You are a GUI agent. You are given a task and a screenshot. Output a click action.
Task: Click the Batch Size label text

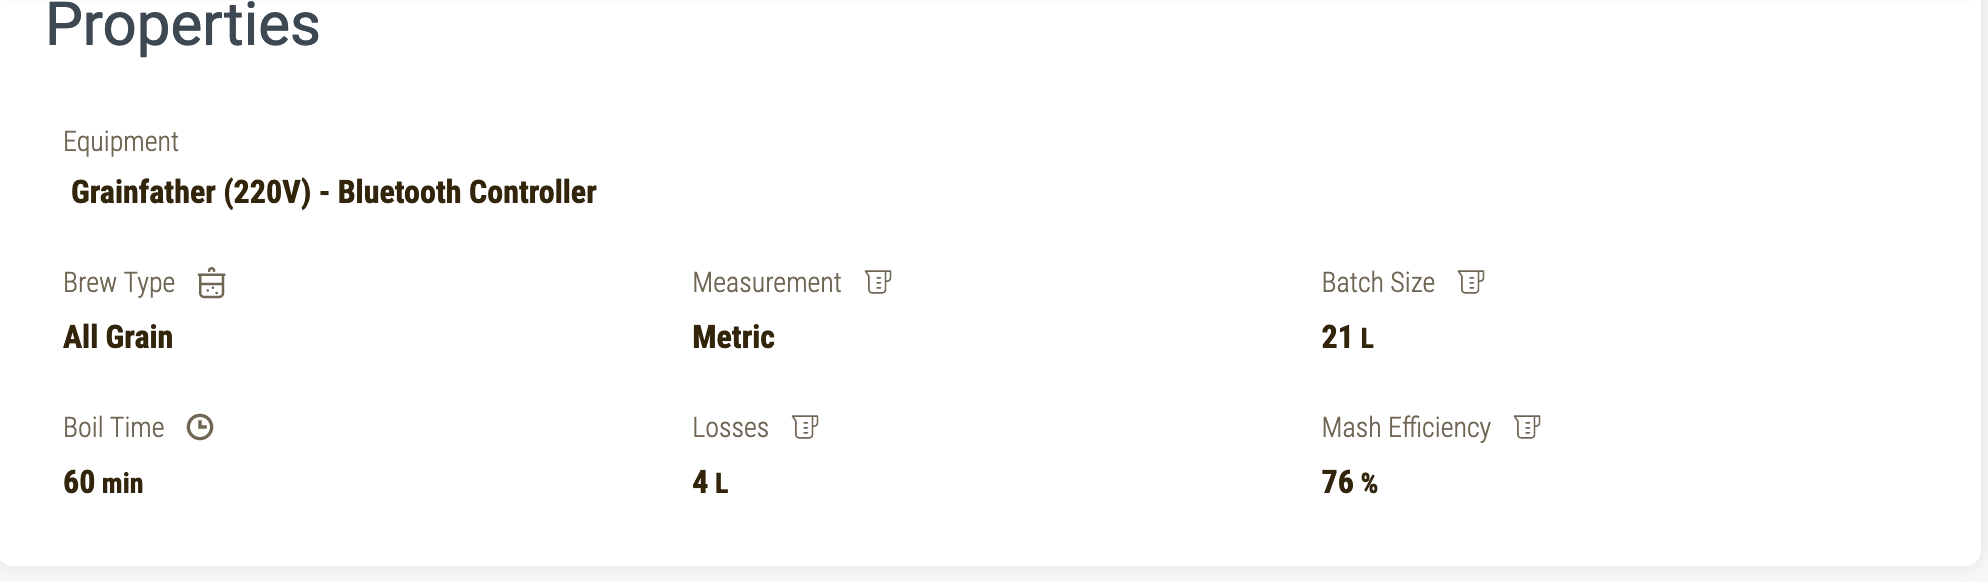[x=1378, y=283]
